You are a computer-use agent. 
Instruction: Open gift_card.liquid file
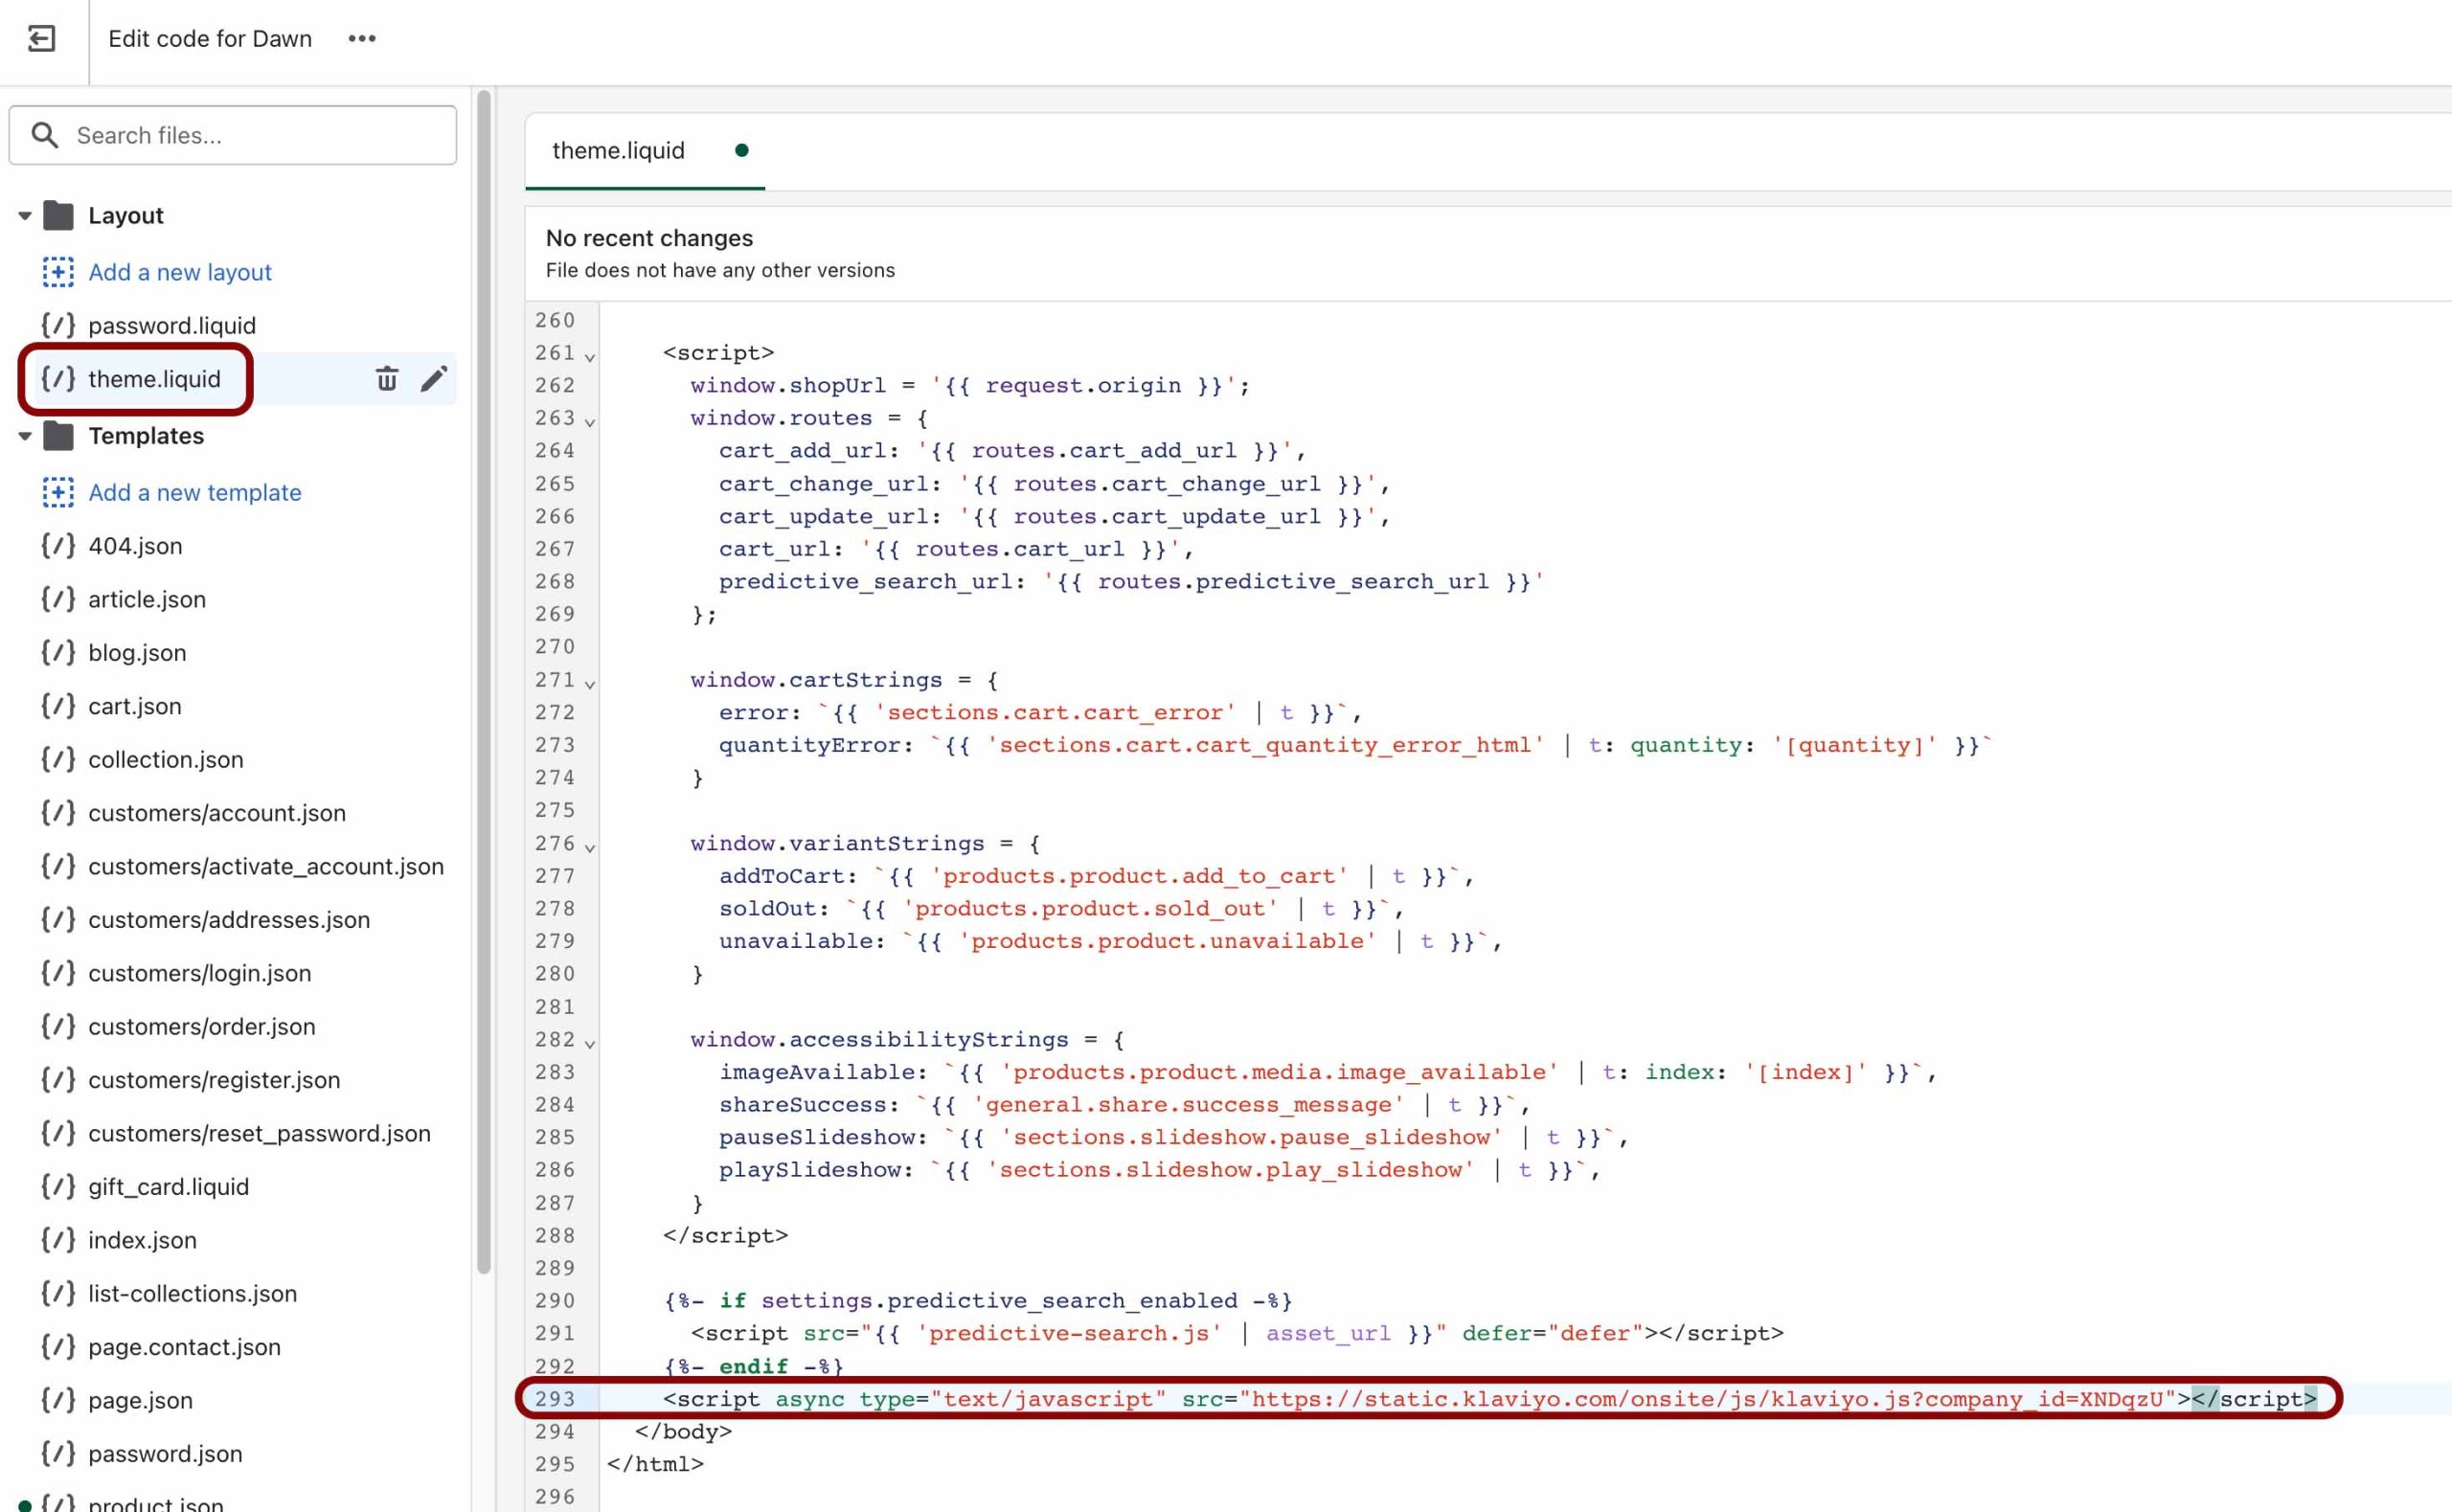169,1187
